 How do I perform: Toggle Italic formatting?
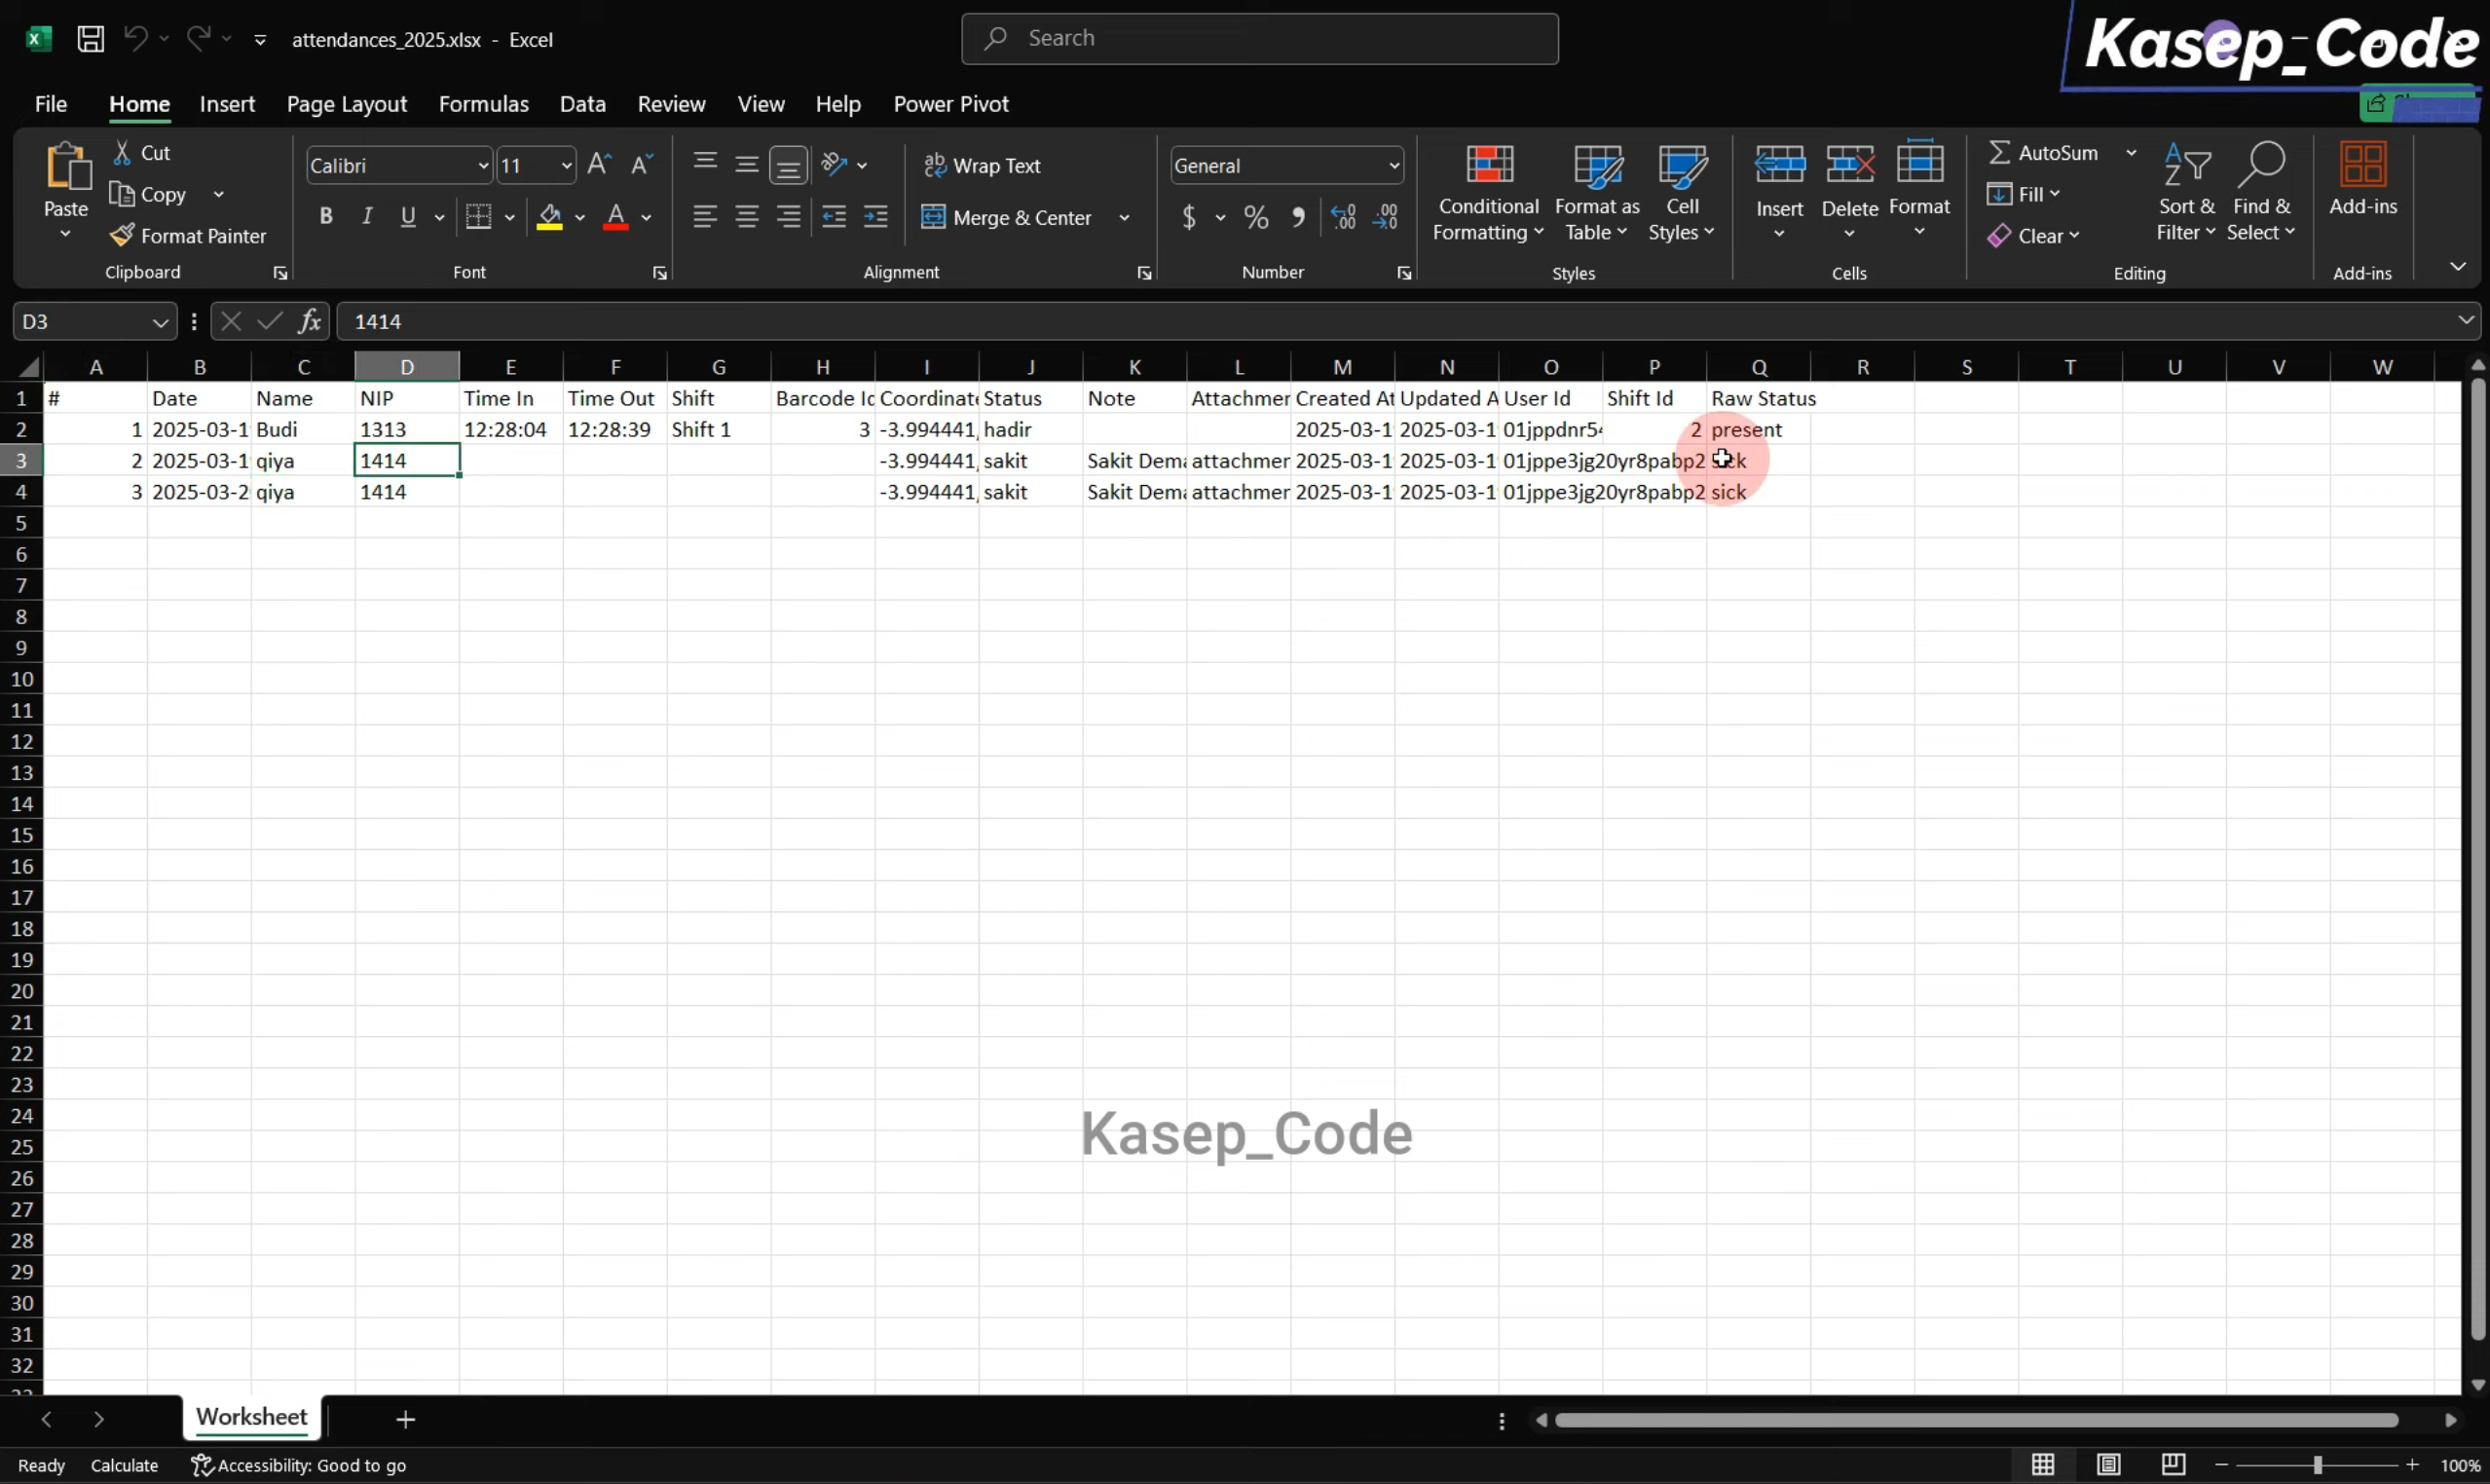point(367,216)
